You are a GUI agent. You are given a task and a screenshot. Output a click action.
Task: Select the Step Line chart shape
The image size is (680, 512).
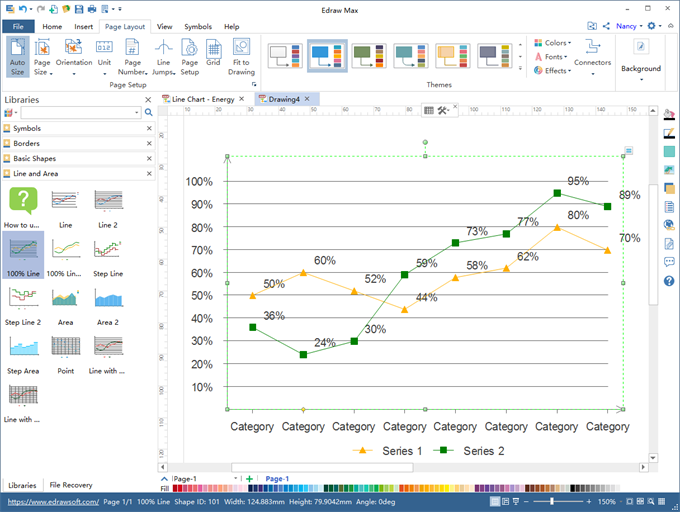108,250
